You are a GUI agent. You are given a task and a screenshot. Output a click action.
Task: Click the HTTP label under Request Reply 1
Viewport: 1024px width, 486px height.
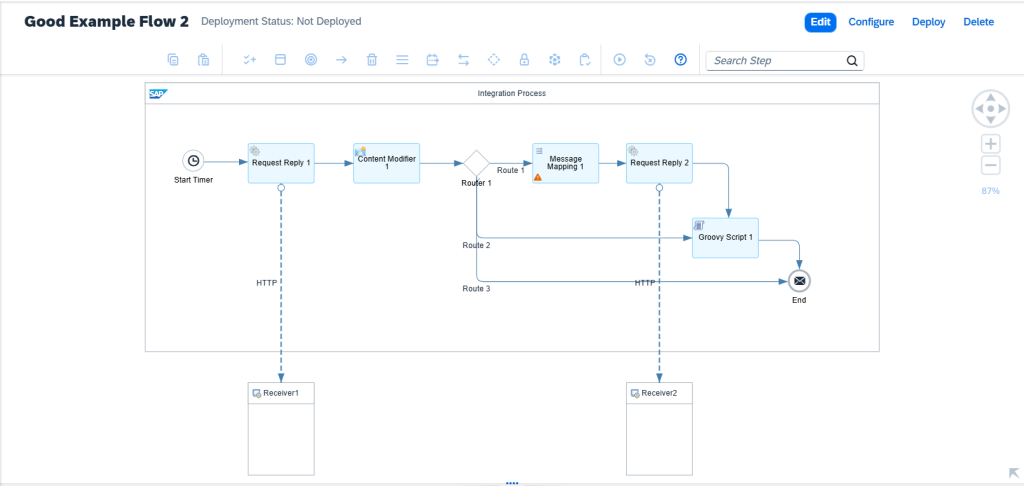coord(266,284)
